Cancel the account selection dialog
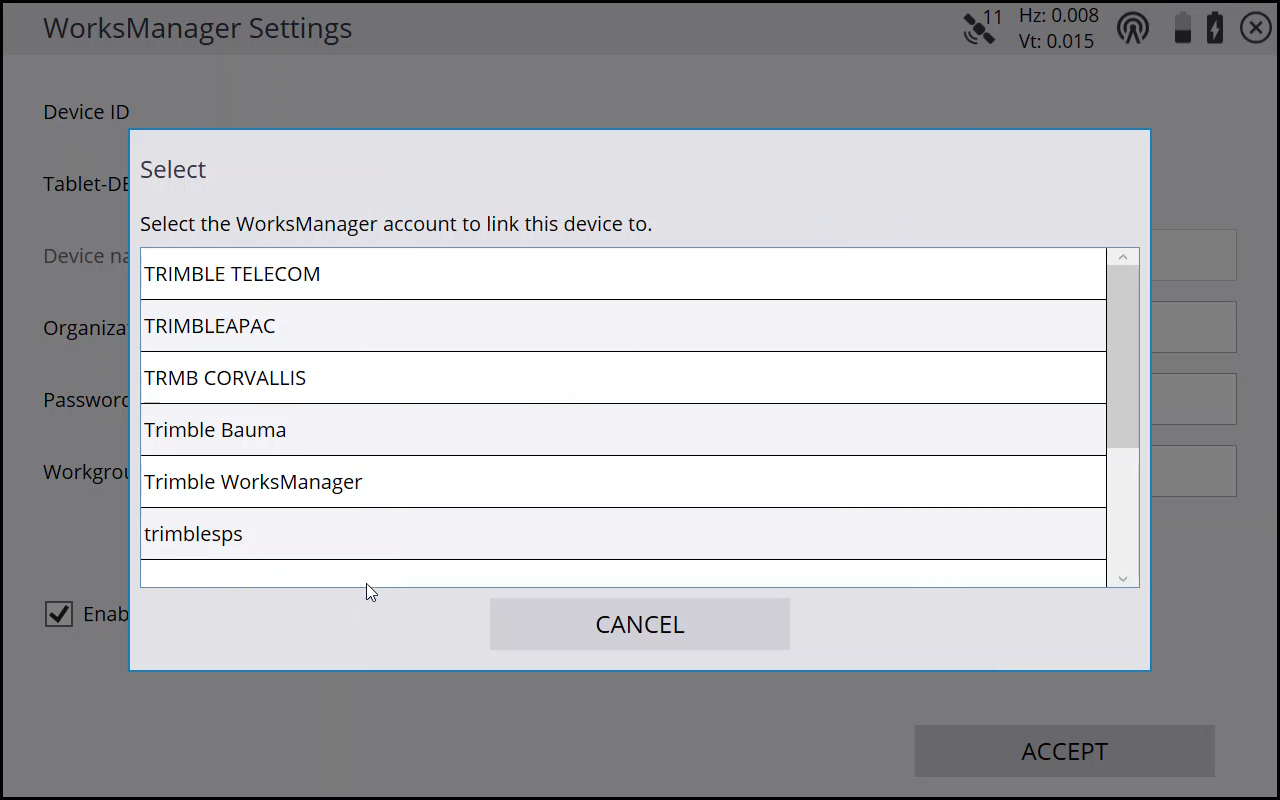The width and height of the screenshot is (1280, 800). [x=640, y=624]
